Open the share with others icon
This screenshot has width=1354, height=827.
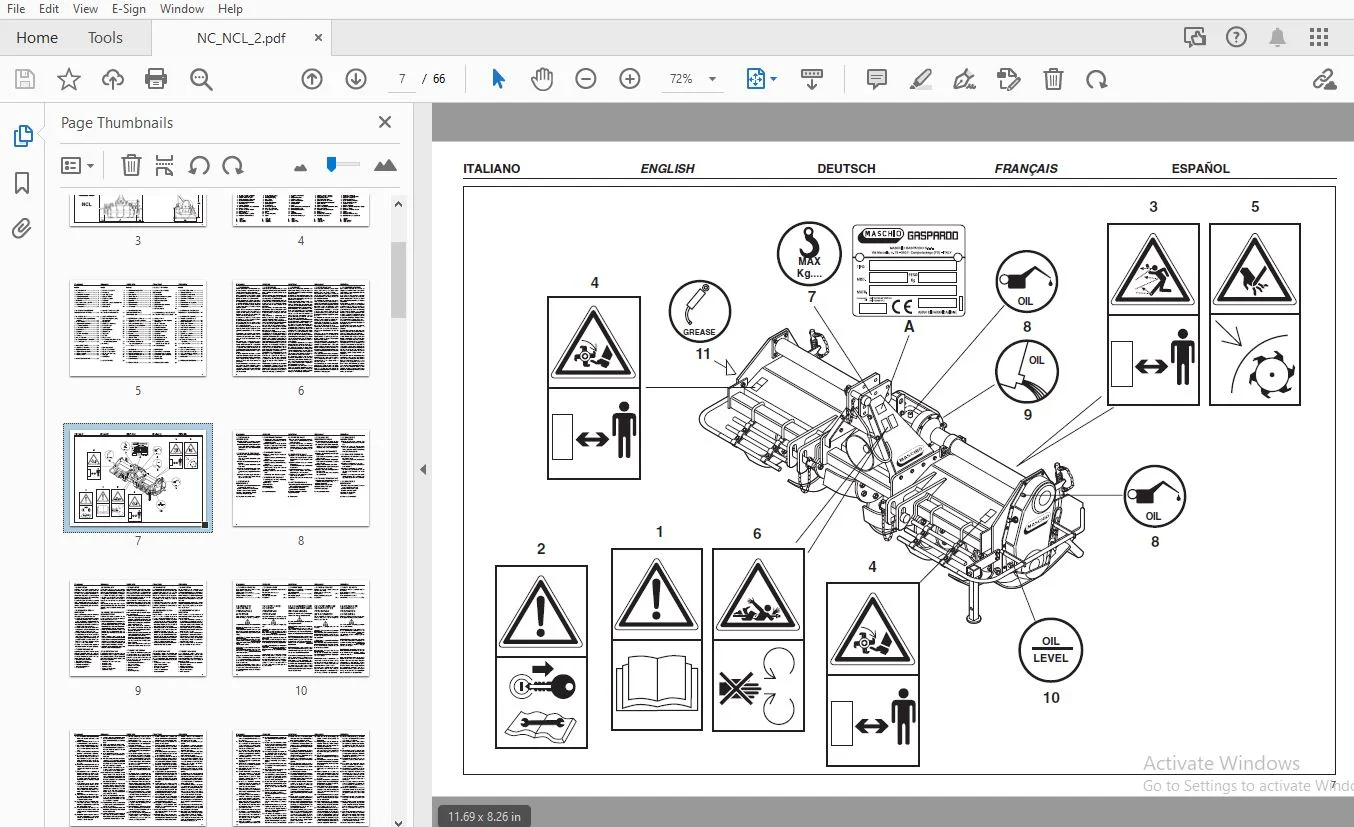pyautogui.click(x=1195, y=38)
